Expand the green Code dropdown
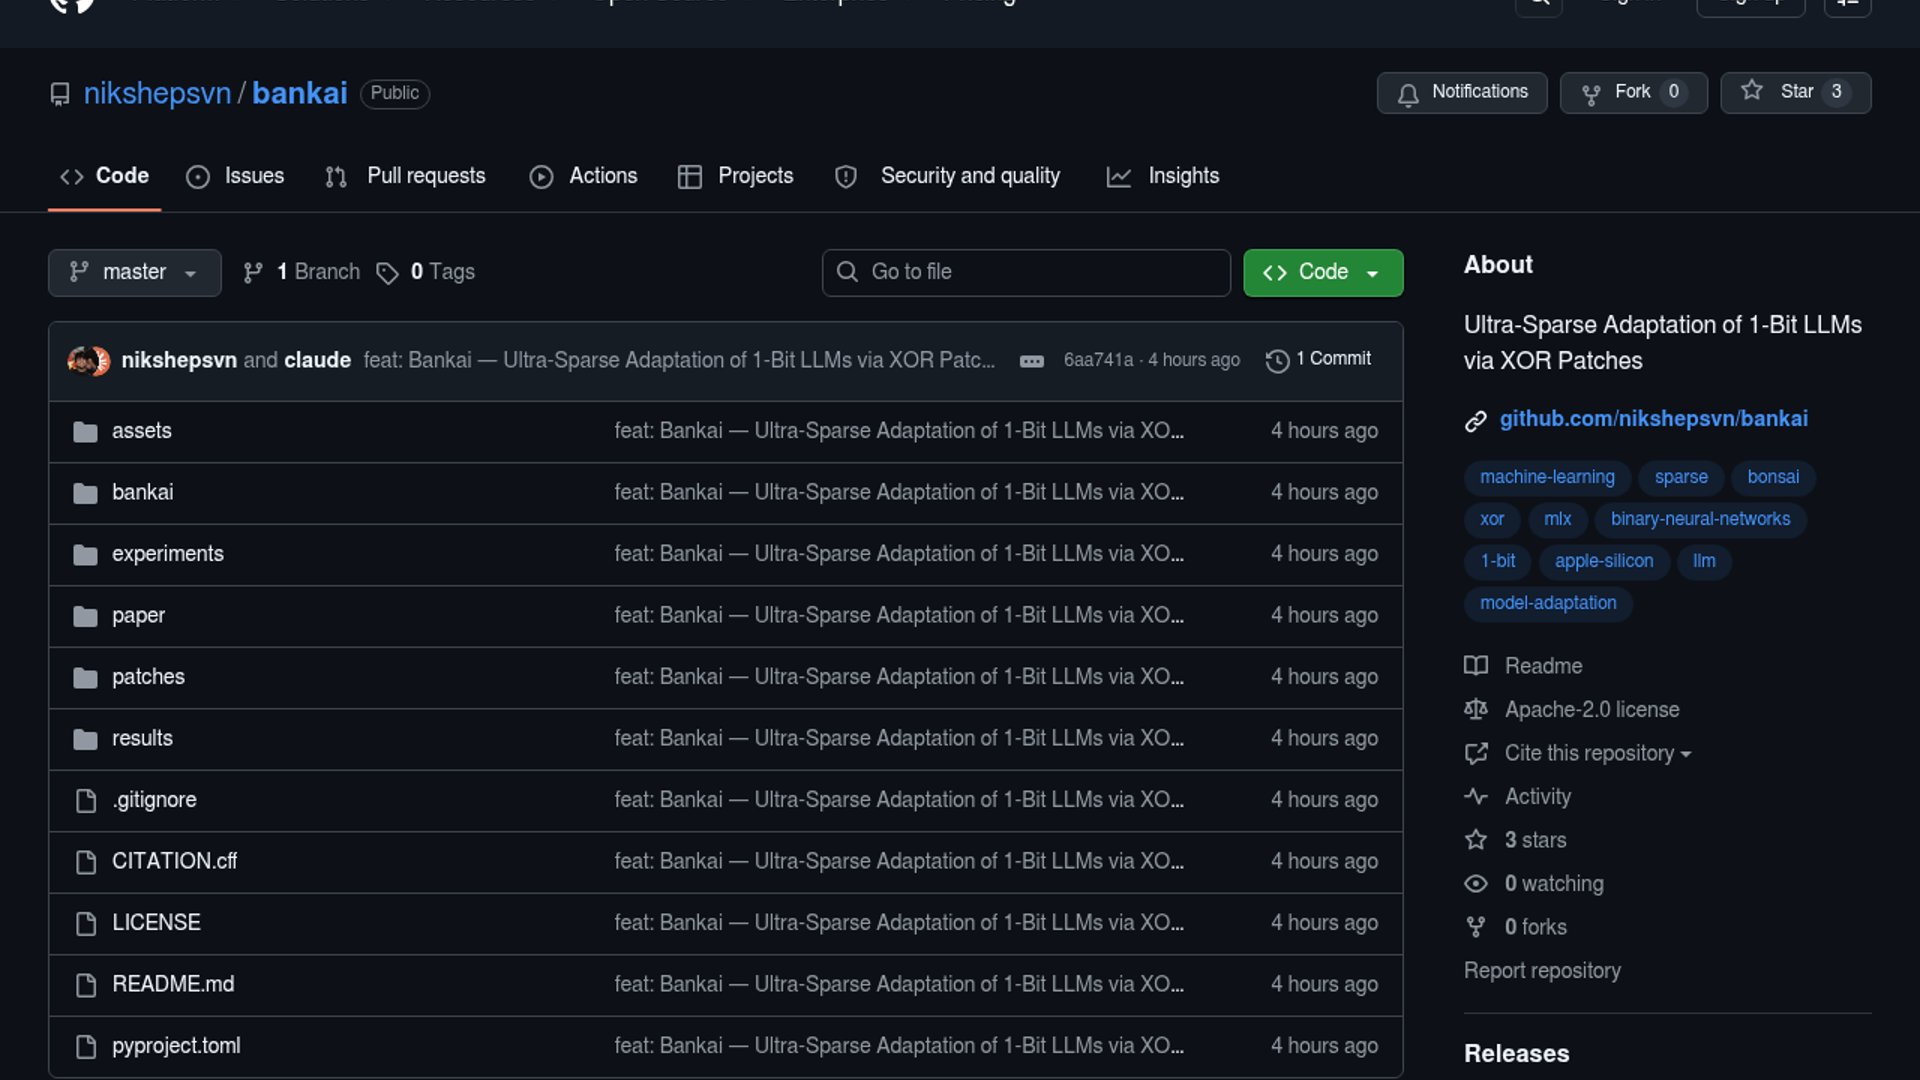 click(1322, 273)
